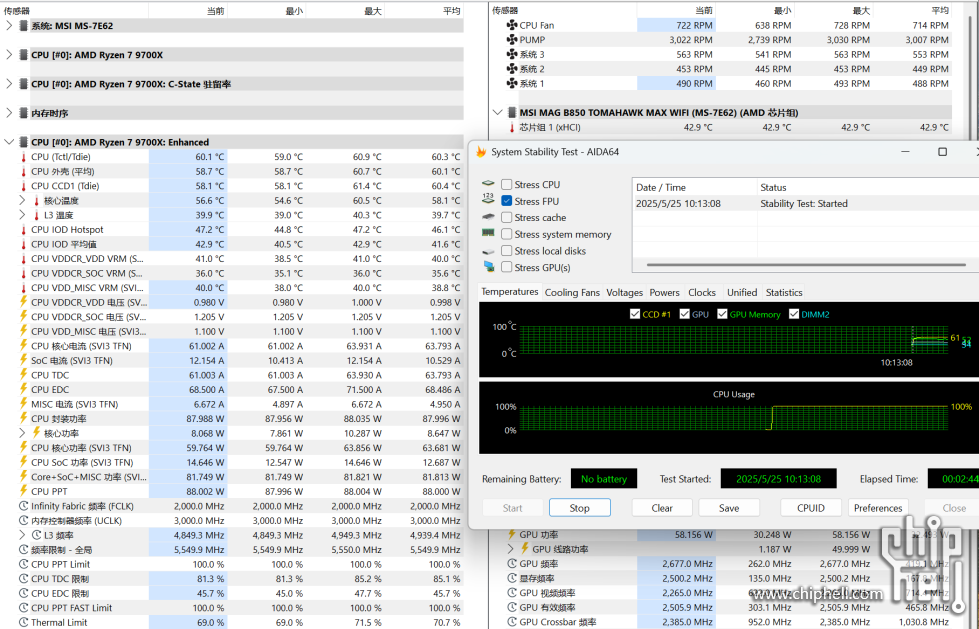Click fan icon next to CPU Fan row
979x629 pixels.
tap(512, 25)
